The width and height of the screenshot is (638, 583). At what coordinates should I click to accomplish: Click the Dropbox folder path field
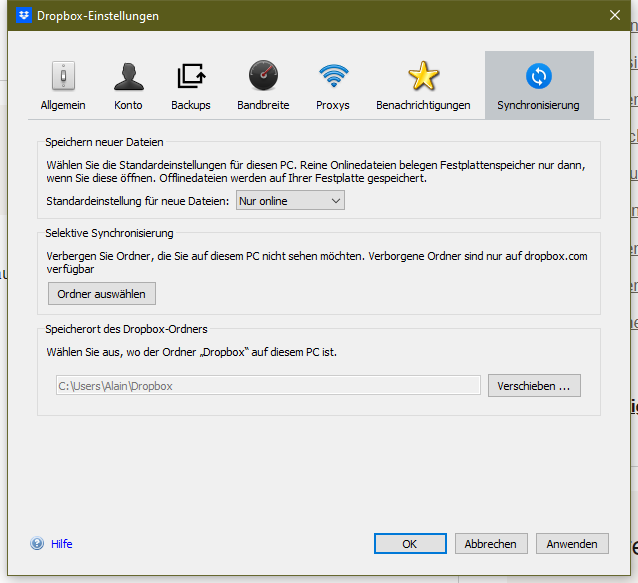click(x=268, y=386)
